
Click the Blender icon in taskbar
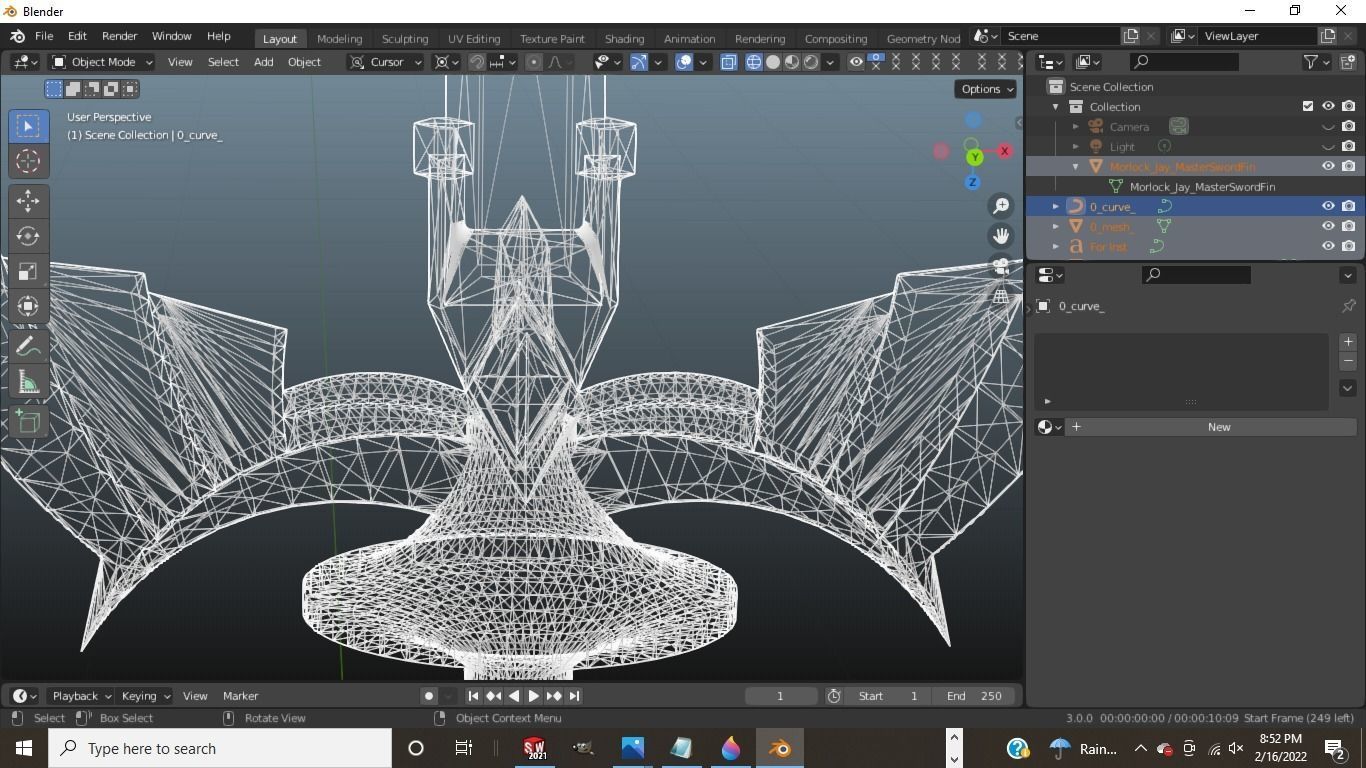pos(780,748)
